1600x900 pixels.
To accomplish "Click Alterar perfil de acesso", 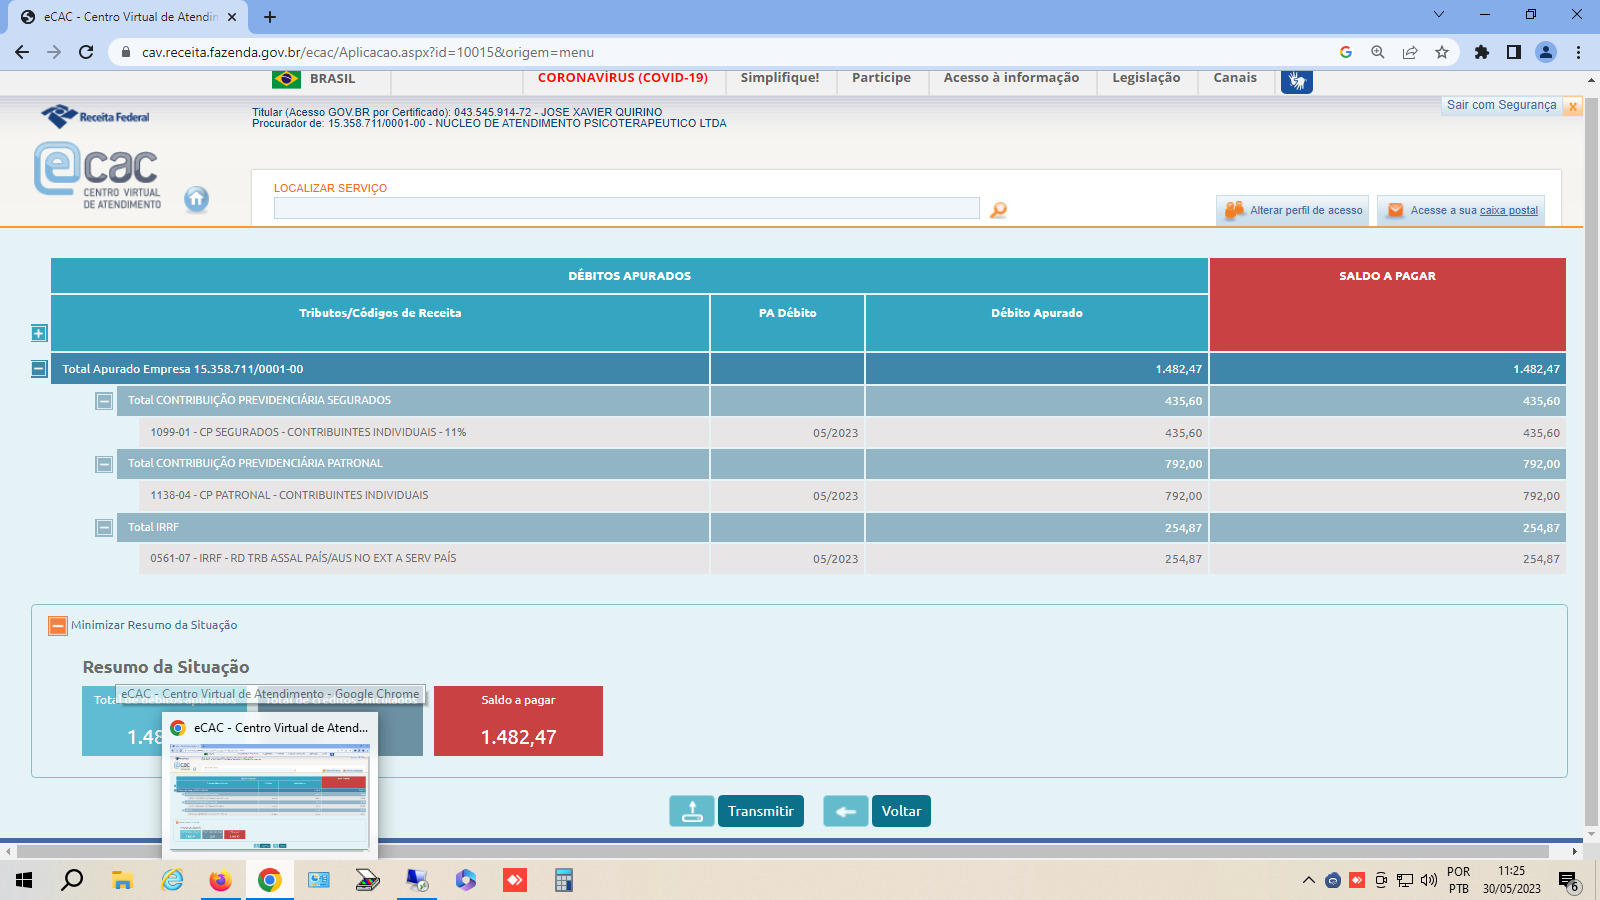I will pos(1294,210).
